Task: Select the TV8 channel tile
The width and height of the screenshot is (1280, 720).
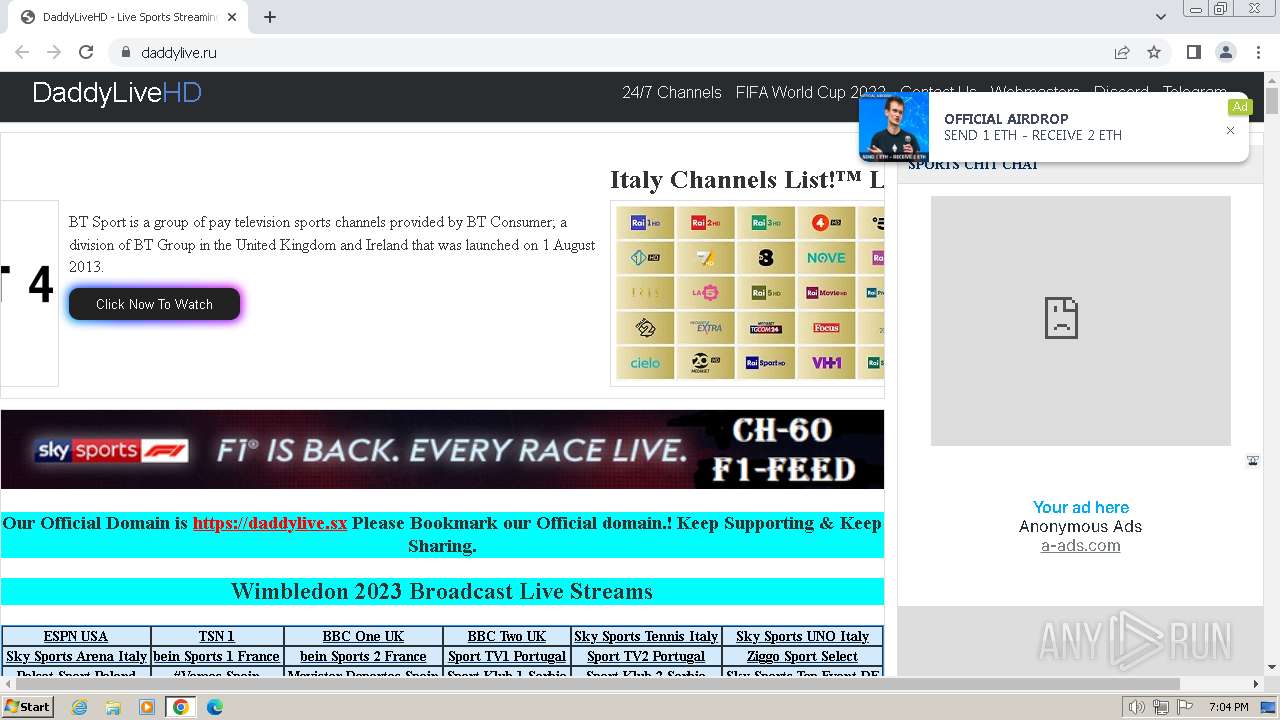Action: coord(765,258)
